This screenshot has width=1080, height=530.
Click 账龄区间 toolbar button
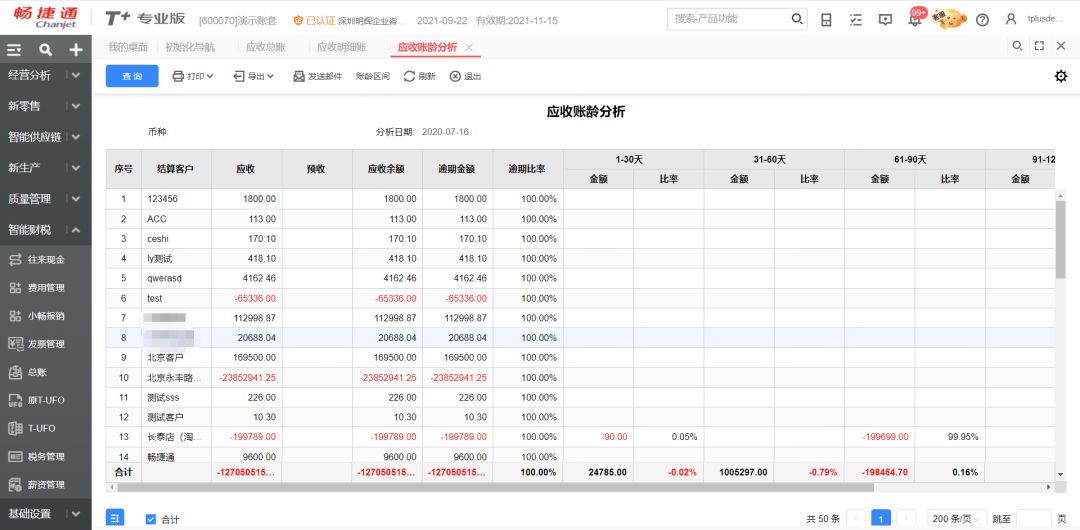point(373,77)
